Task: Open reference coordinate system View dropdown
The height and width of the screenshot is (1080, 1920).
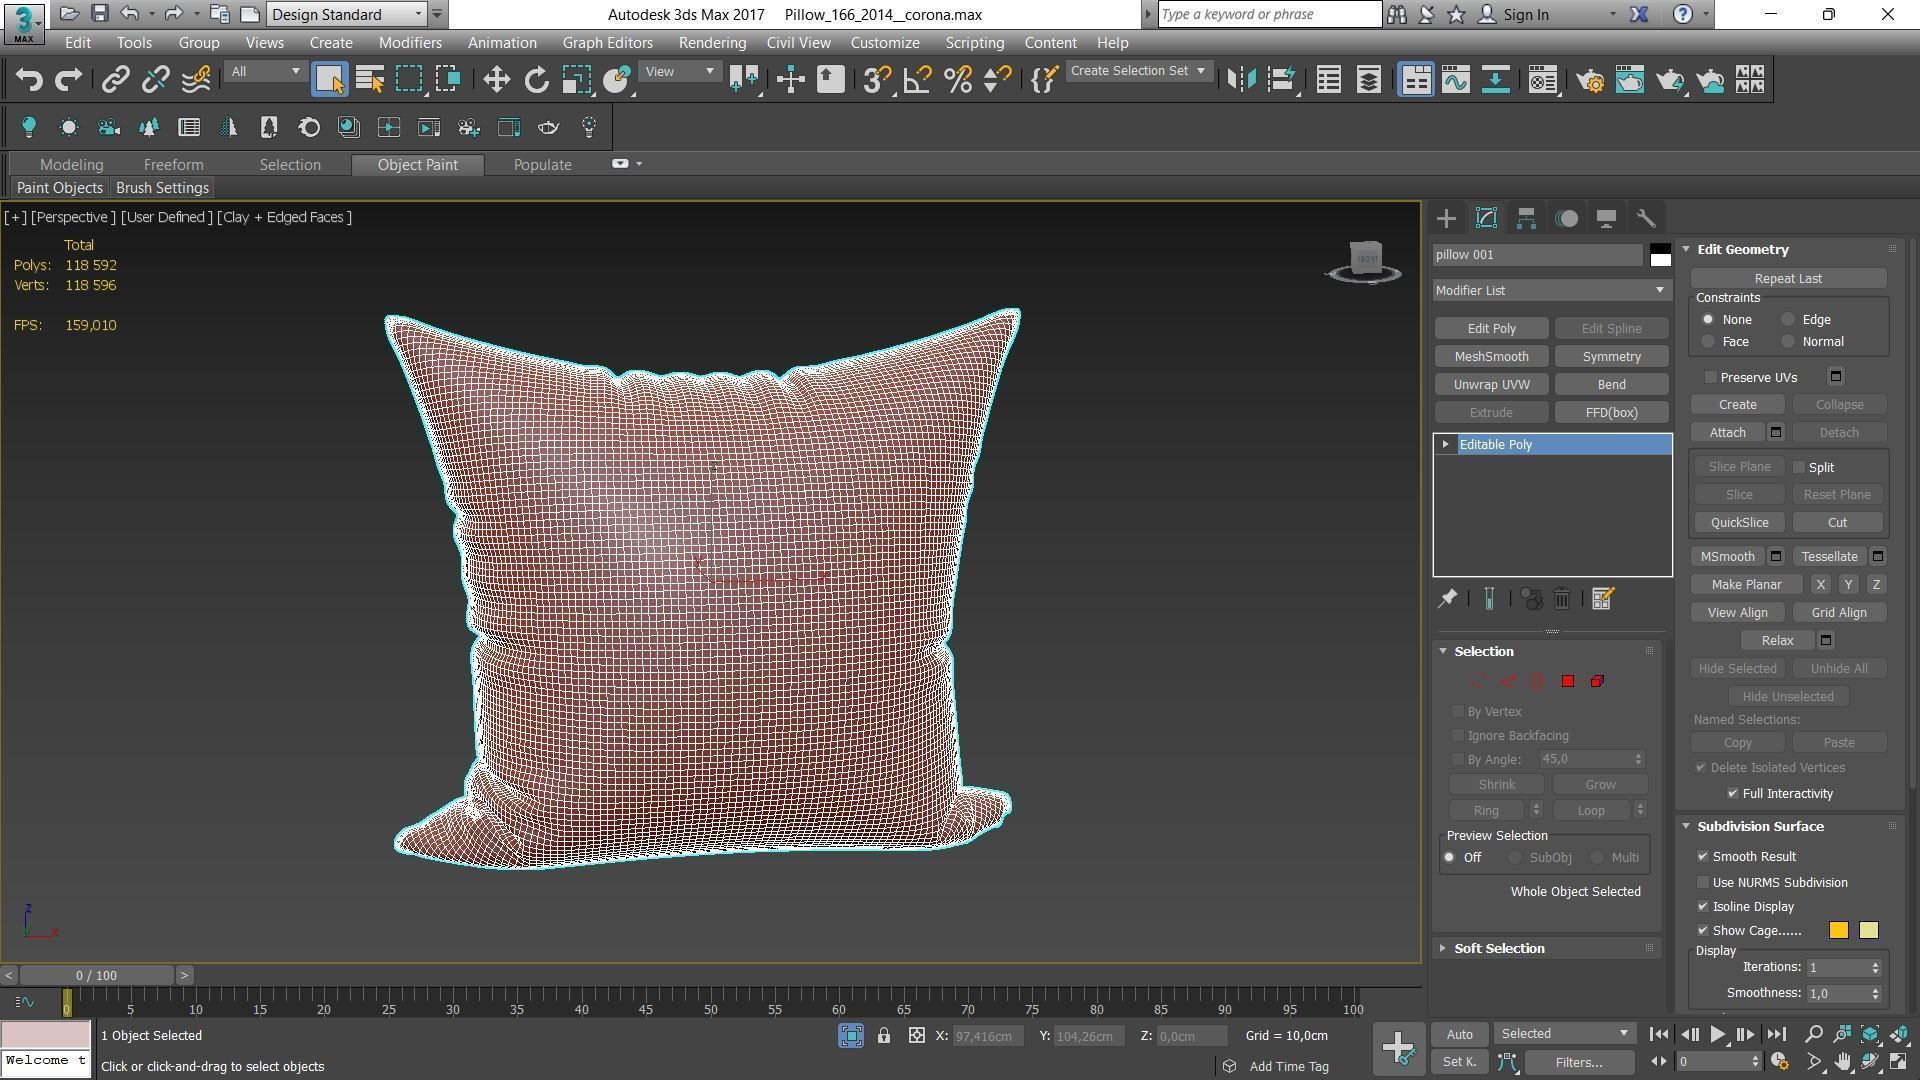Action: tap(680, 71)
